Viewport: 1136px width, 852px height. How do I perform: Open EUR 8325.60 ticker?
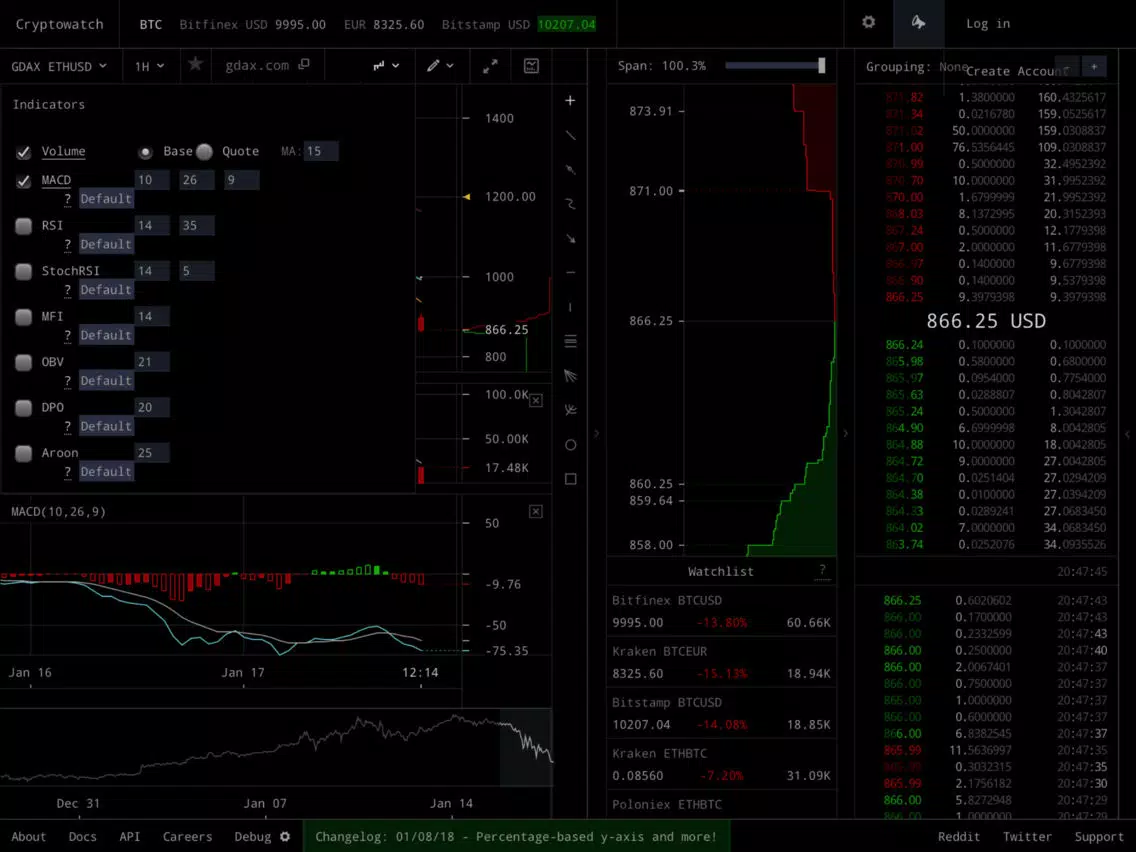(x=384, y=25)
